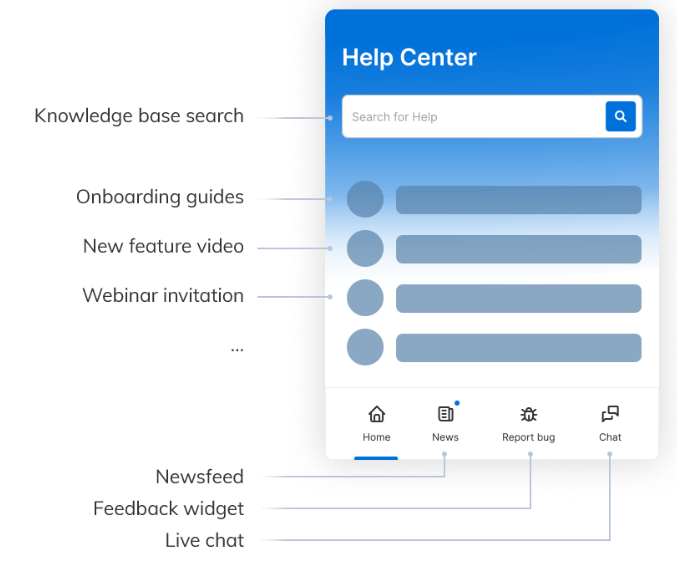Click the blue notification dot on News
Screen dimensions: 677x571
pyautogui.click(x=457, y=403)
